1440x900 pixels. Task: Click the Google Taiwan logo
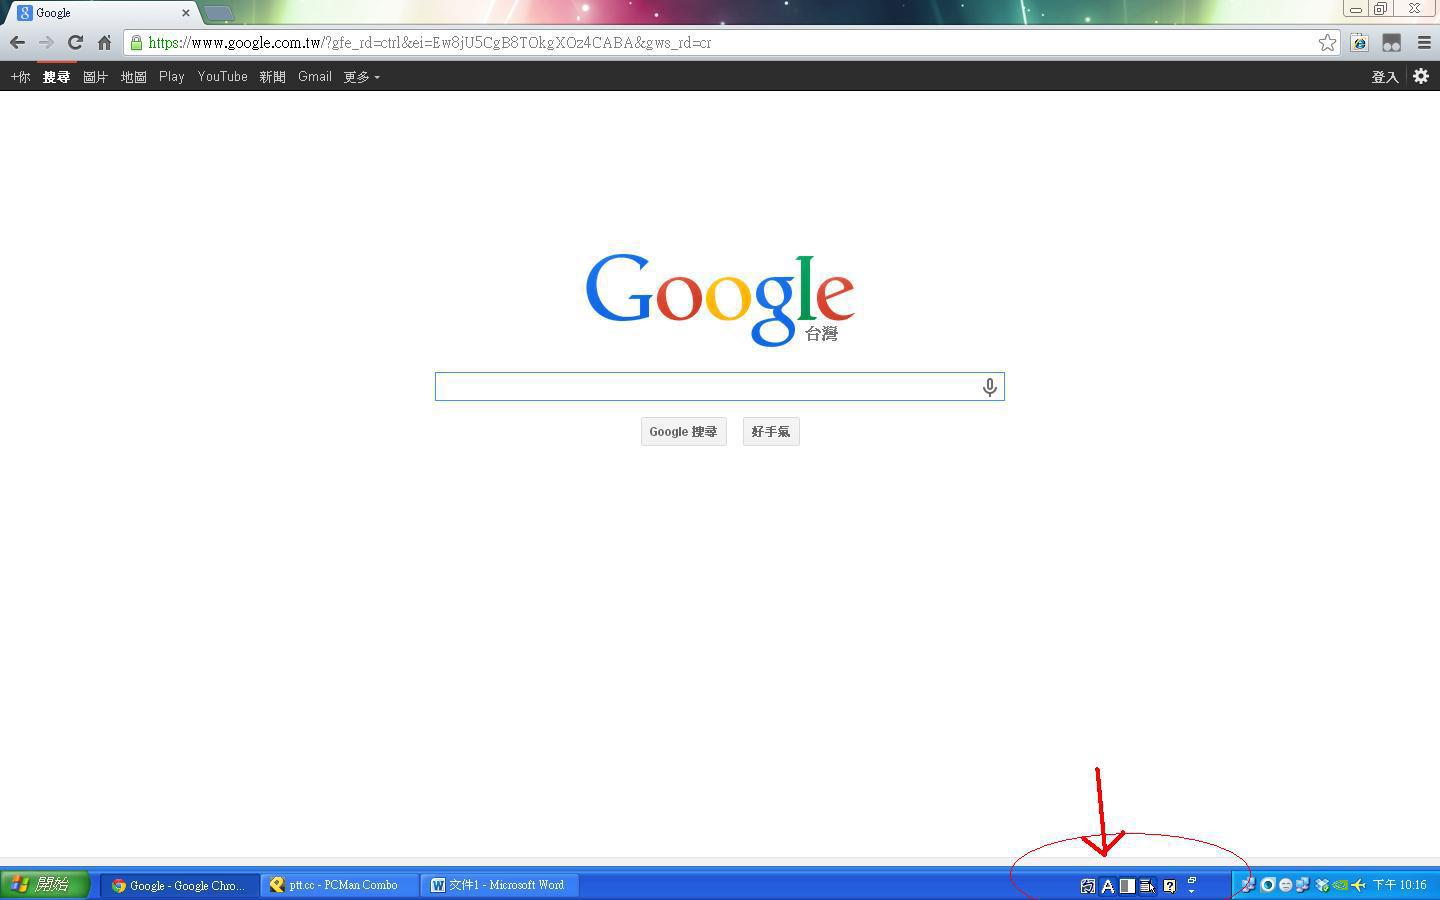(x=720, y=299)
